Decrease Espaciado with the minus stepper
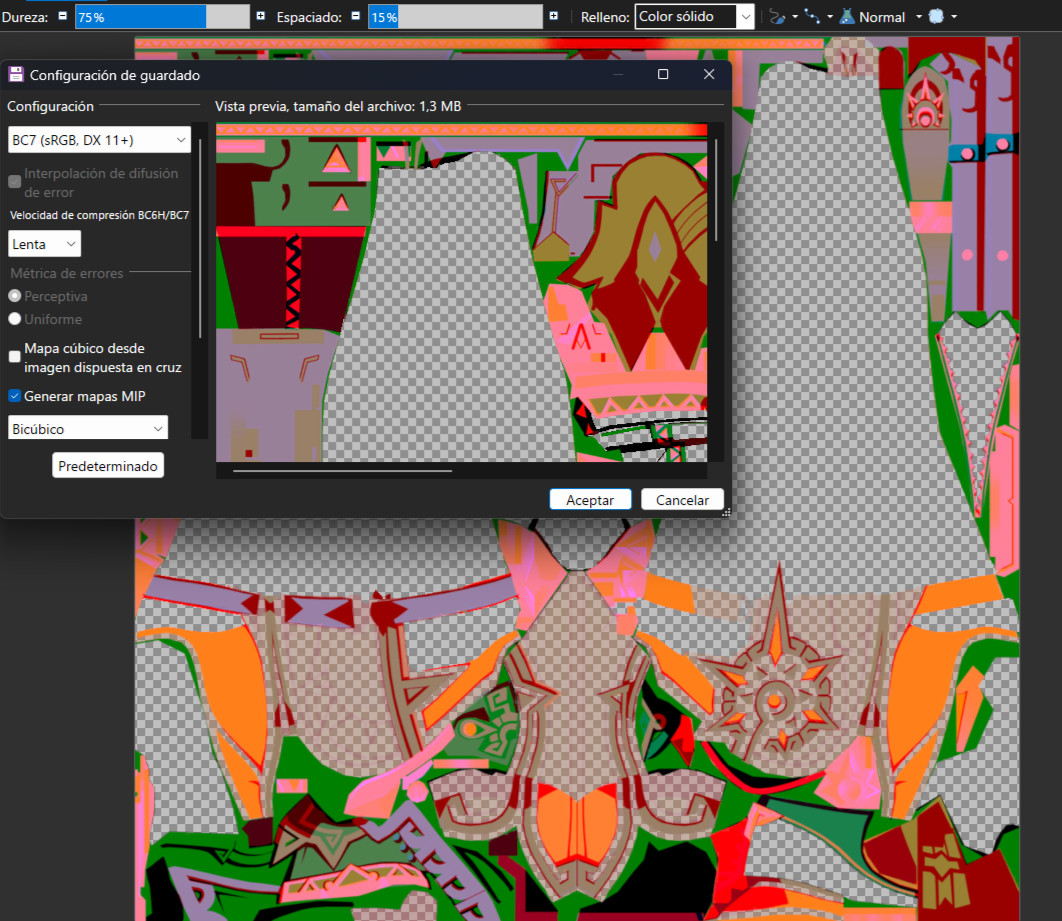Image resolution: width=1062 pixels, height=921 pixels. coord(355,16)
